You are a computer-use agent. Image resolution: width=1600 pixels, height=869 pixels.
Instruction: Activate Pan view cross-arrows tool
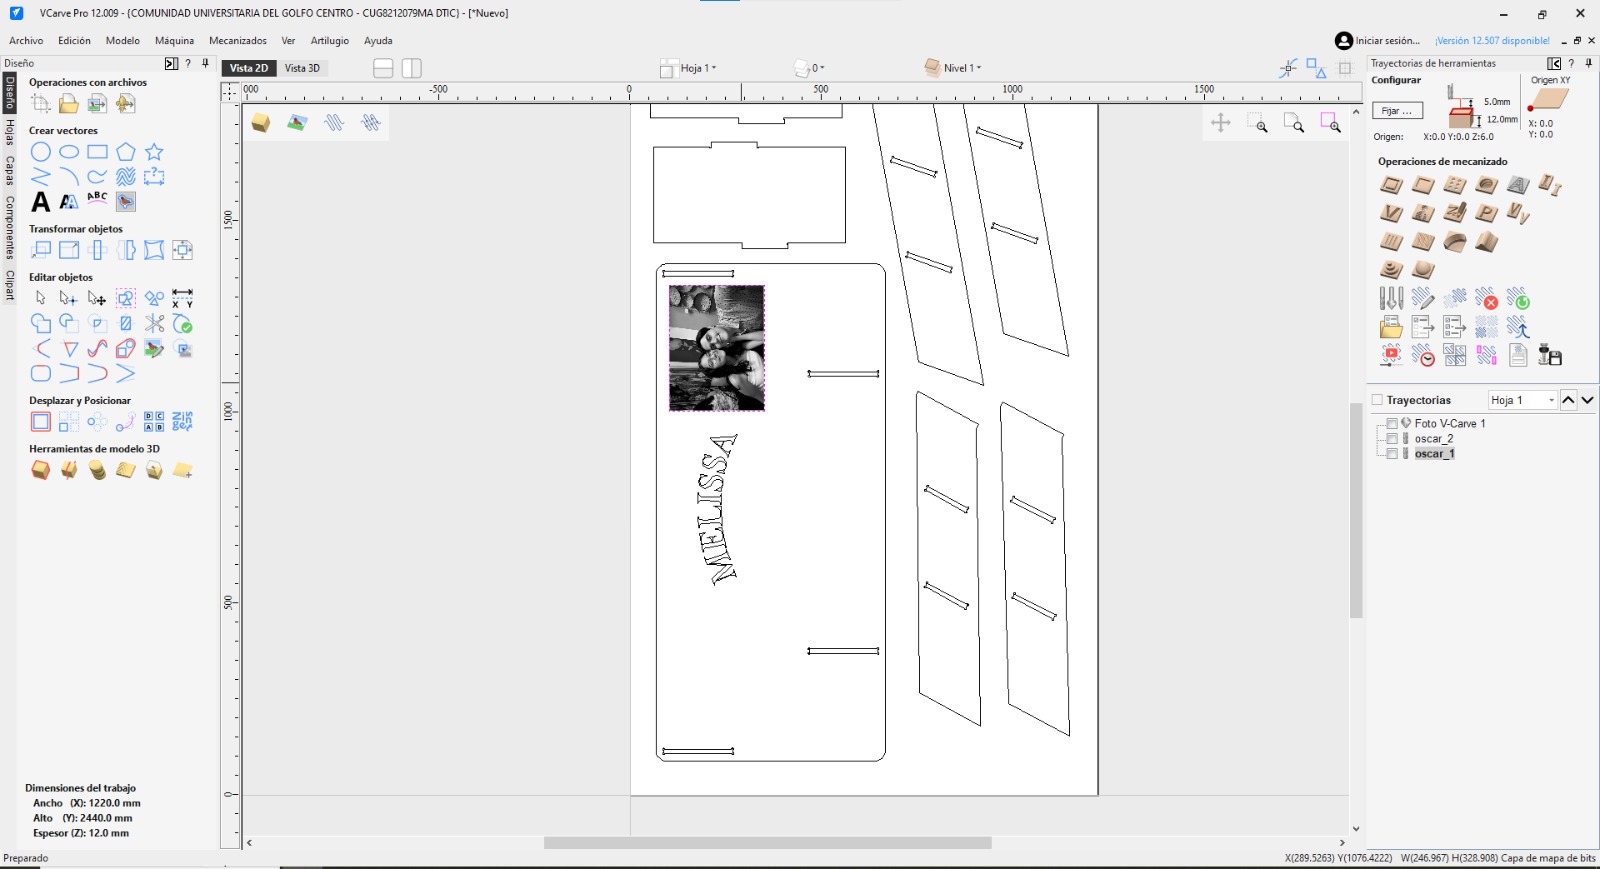pos(1220,123)
